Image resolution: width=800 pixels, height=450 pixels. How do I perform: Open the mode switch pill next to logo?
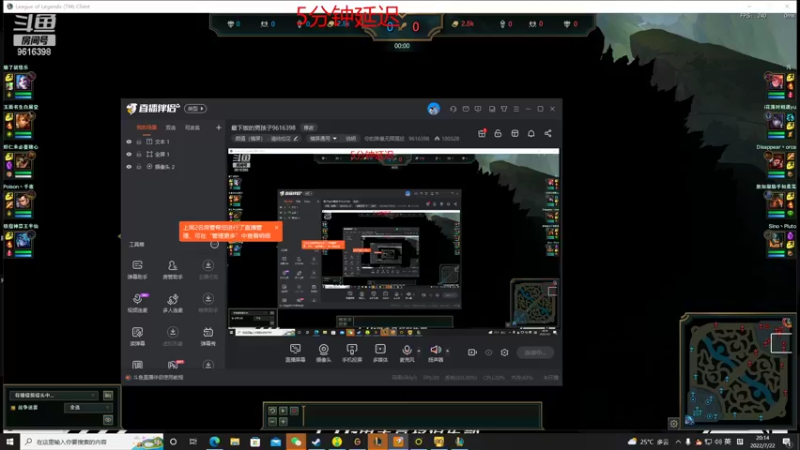(195, 109)
